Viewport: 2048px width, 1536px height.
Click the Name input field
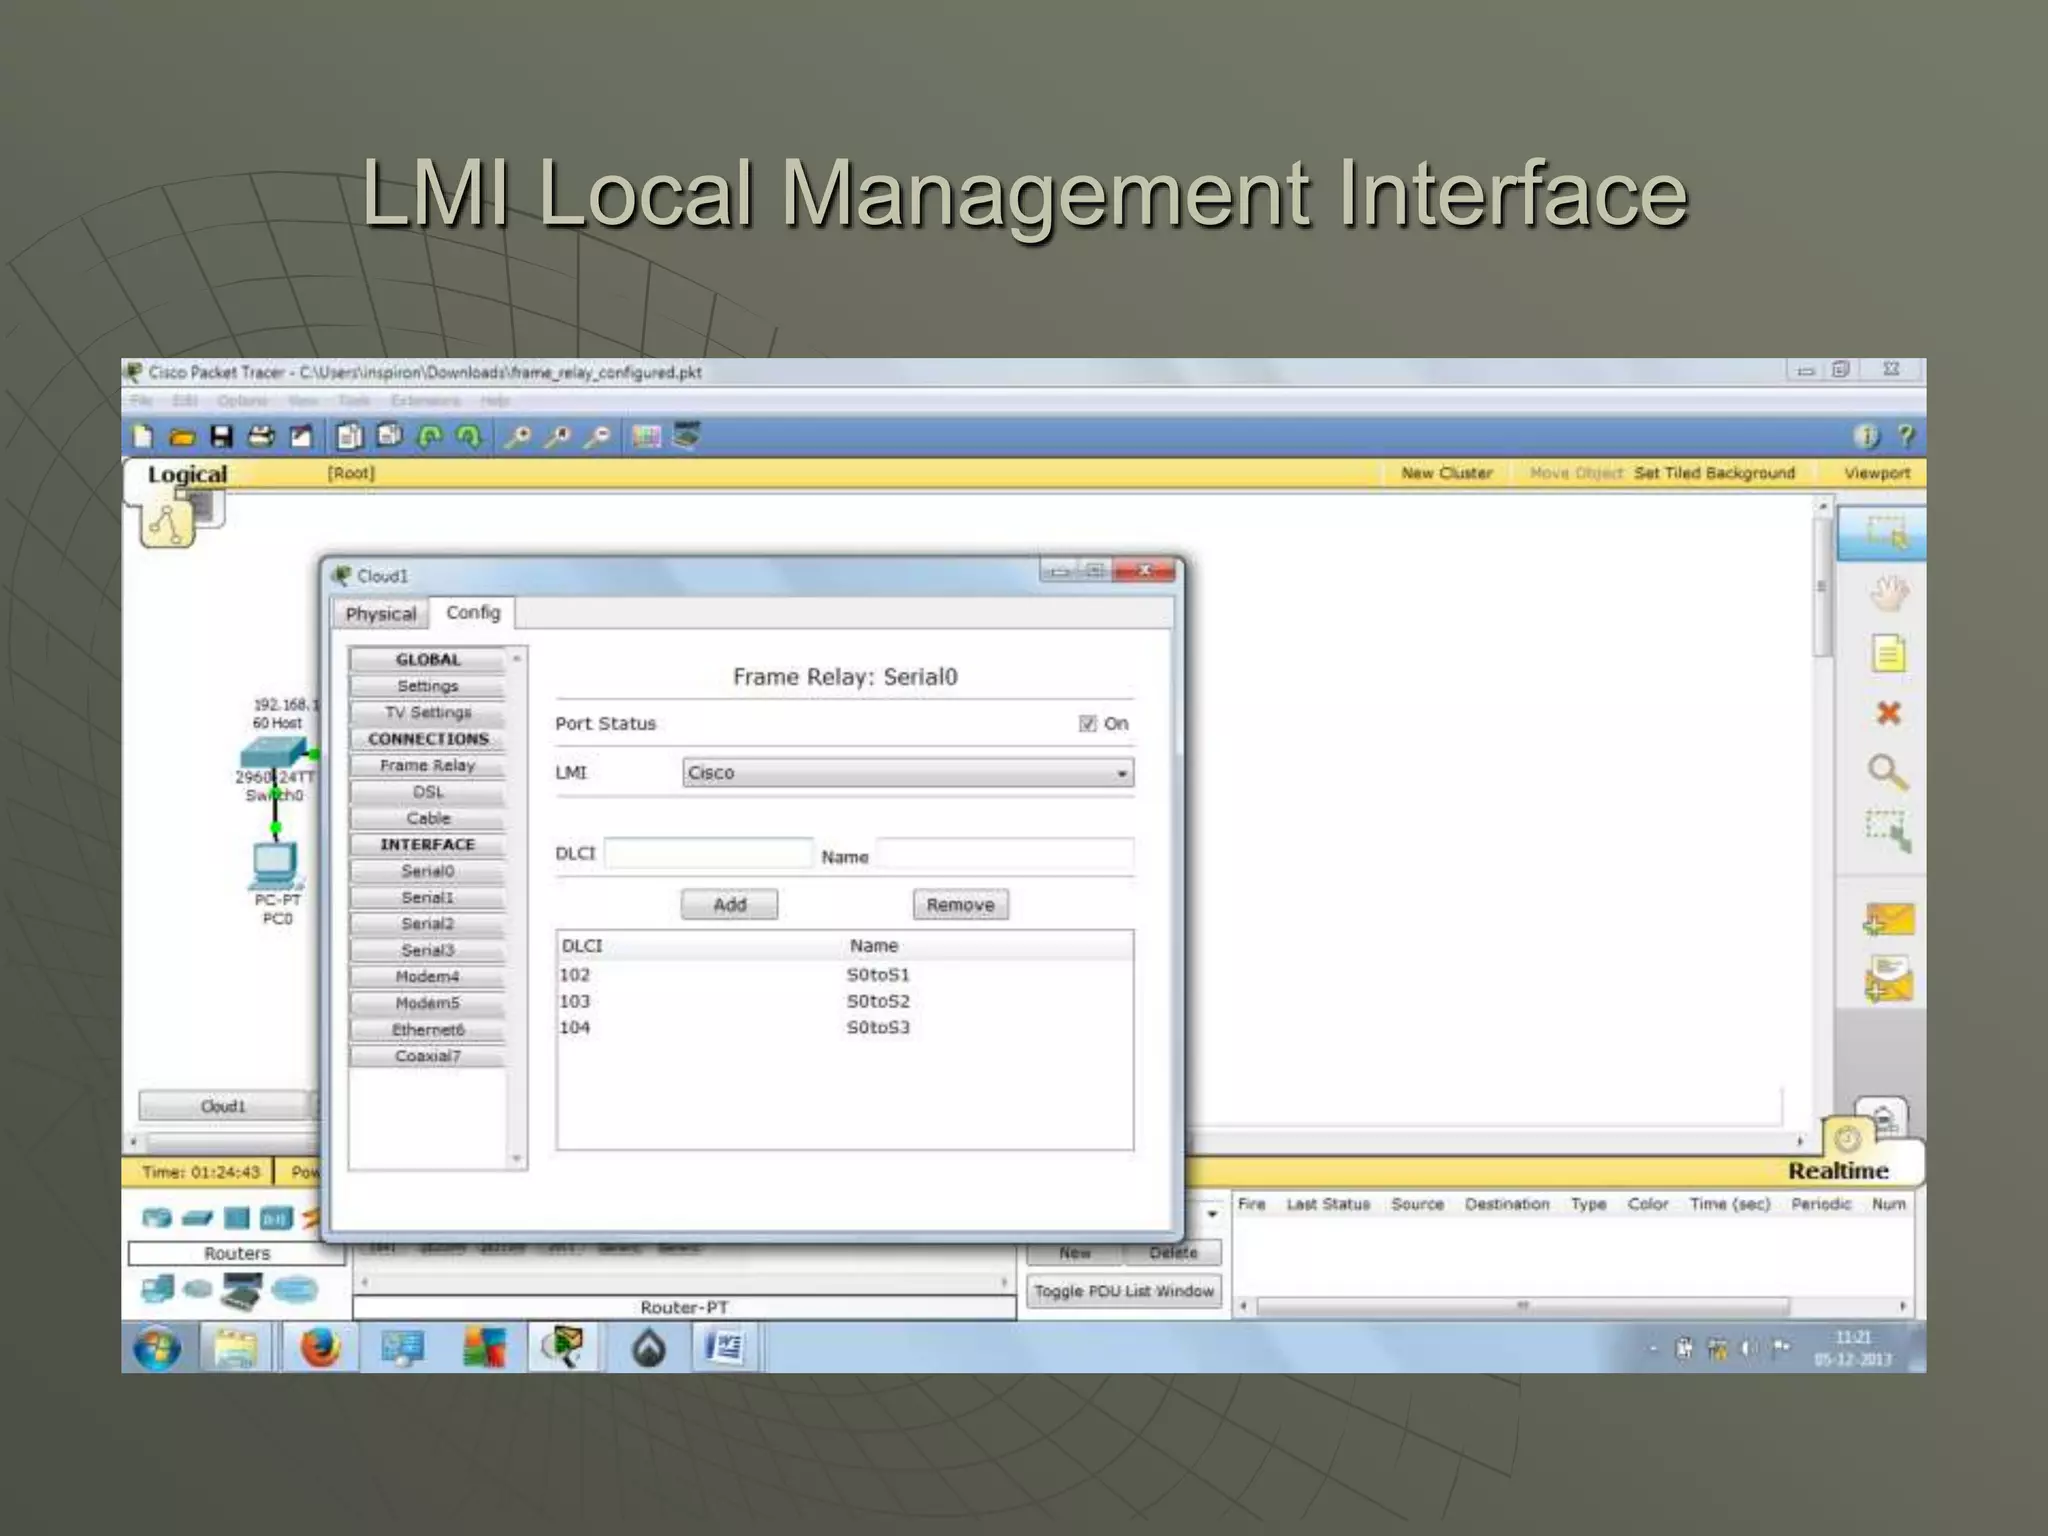pos(1005,854)
